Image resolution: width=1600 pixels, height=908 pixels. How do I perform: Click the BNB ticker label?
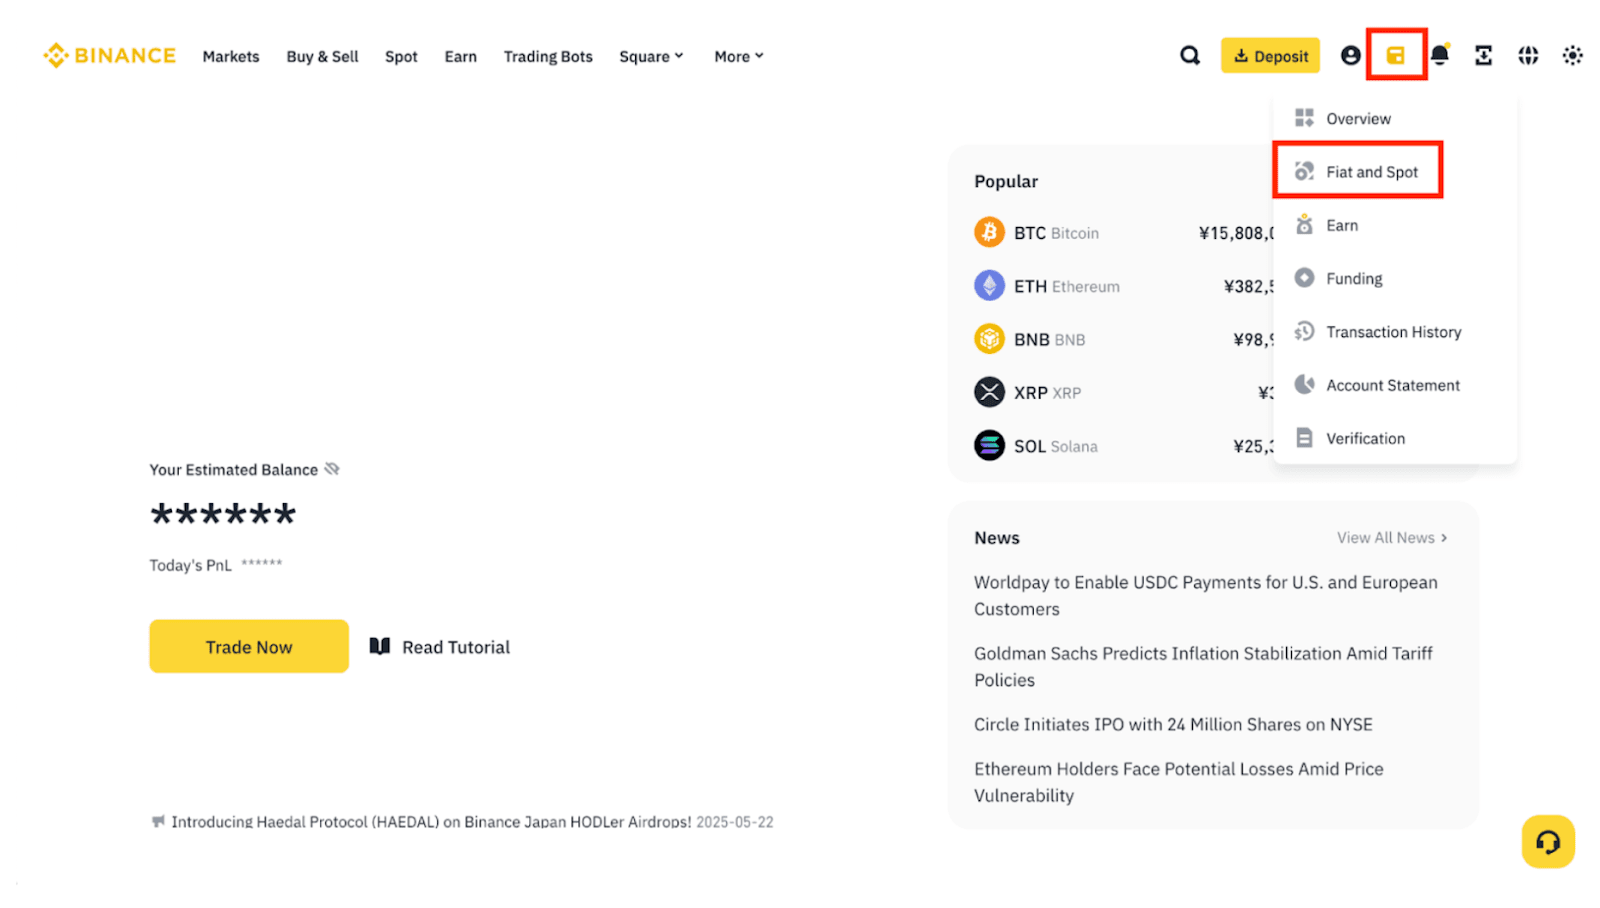pos(1031,340)
